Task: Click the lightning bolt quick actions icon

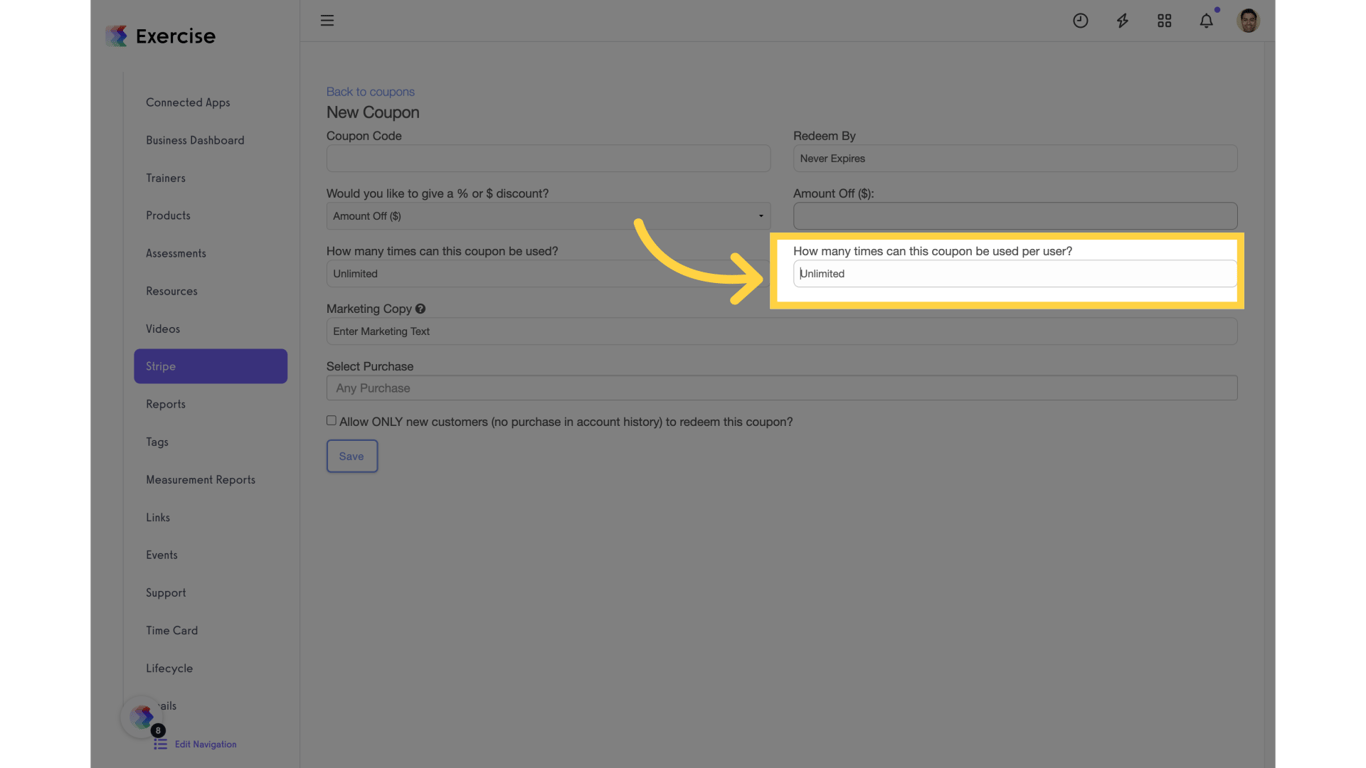Action: pyautogui.click(x=1122, y=20)
